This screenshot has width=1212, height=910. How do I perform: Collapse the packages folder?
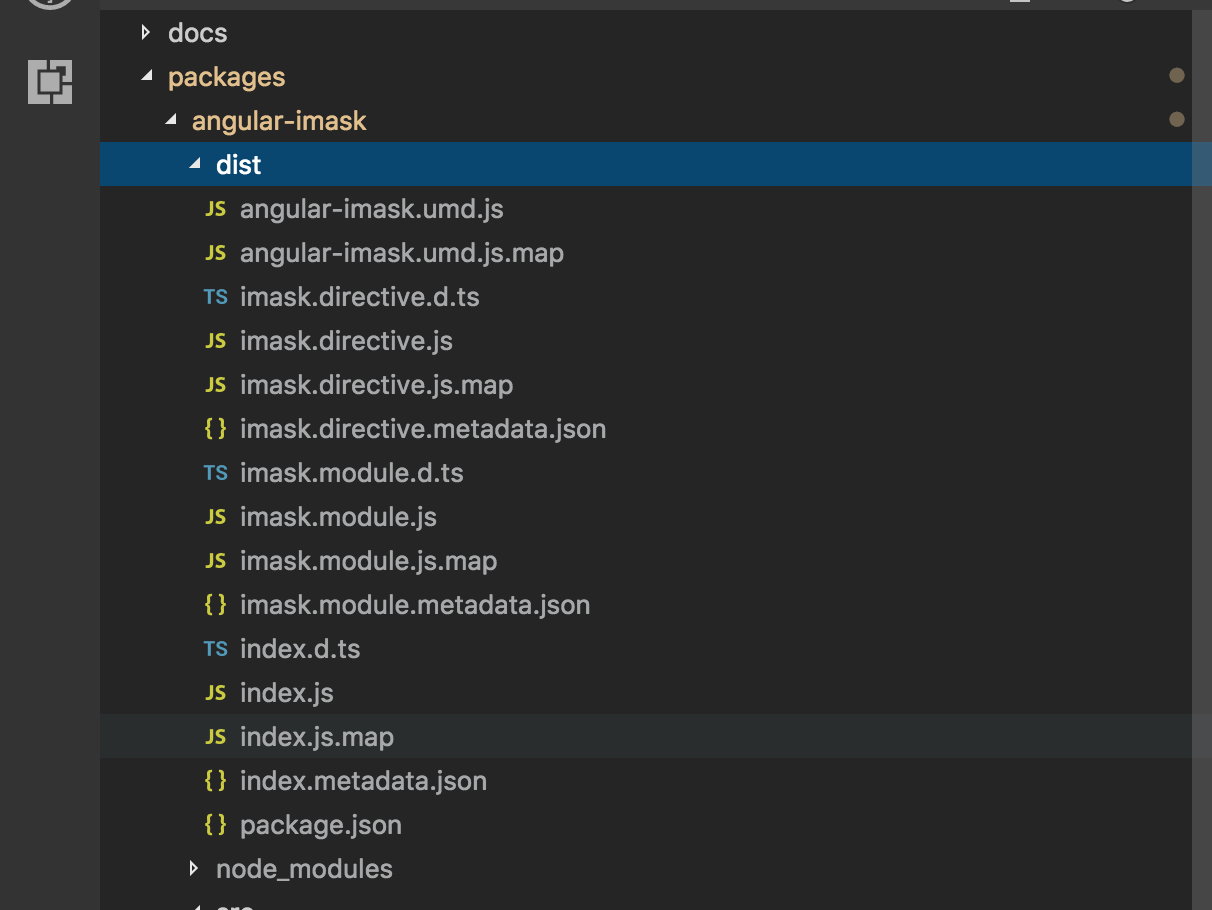pos(146,76)
